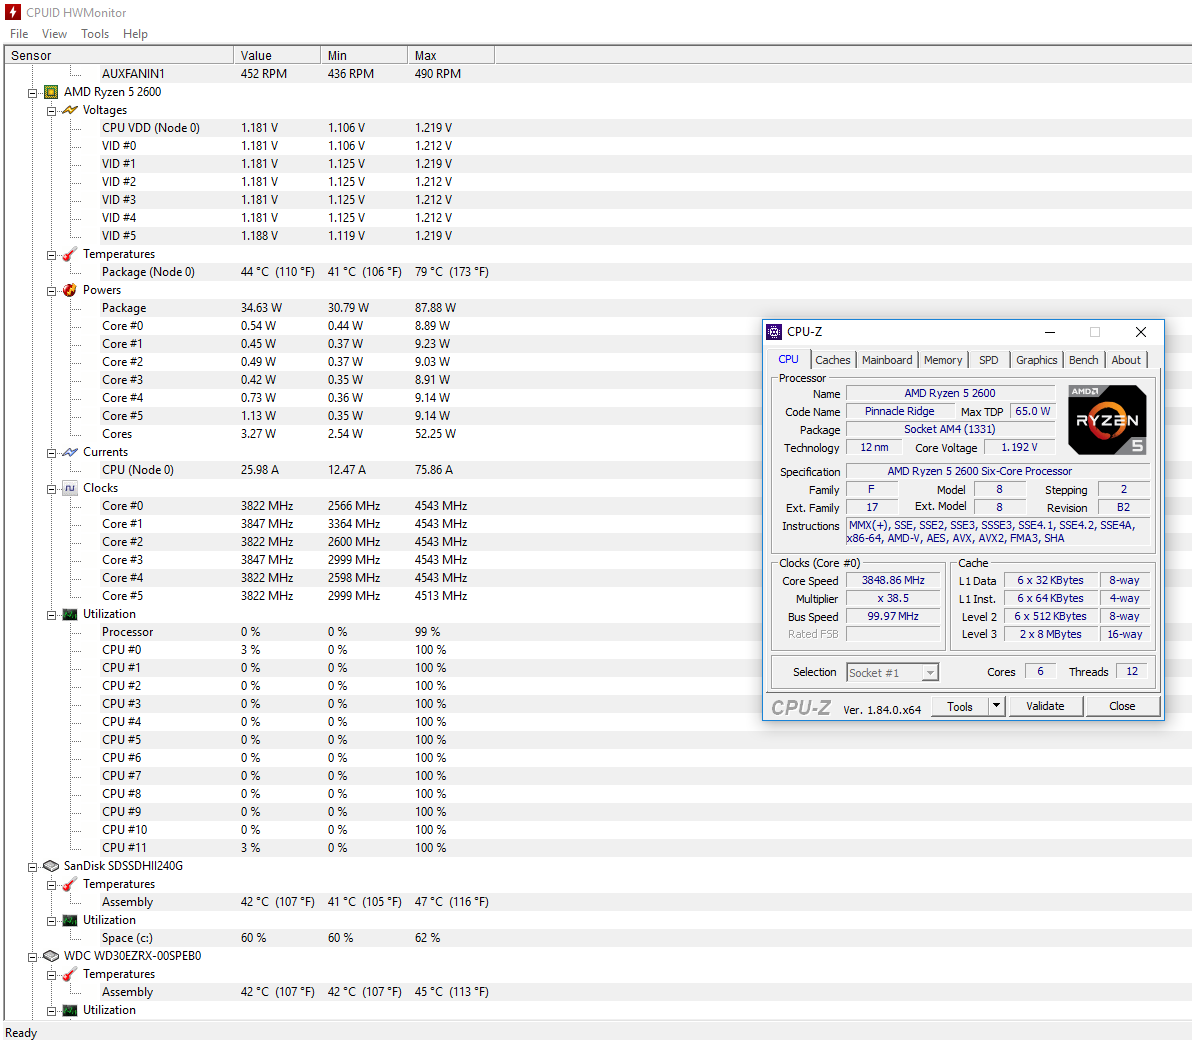Click the Core Speed value field in CPU-Z
Screen dimensions: 1192x1040
click(893, 581)
